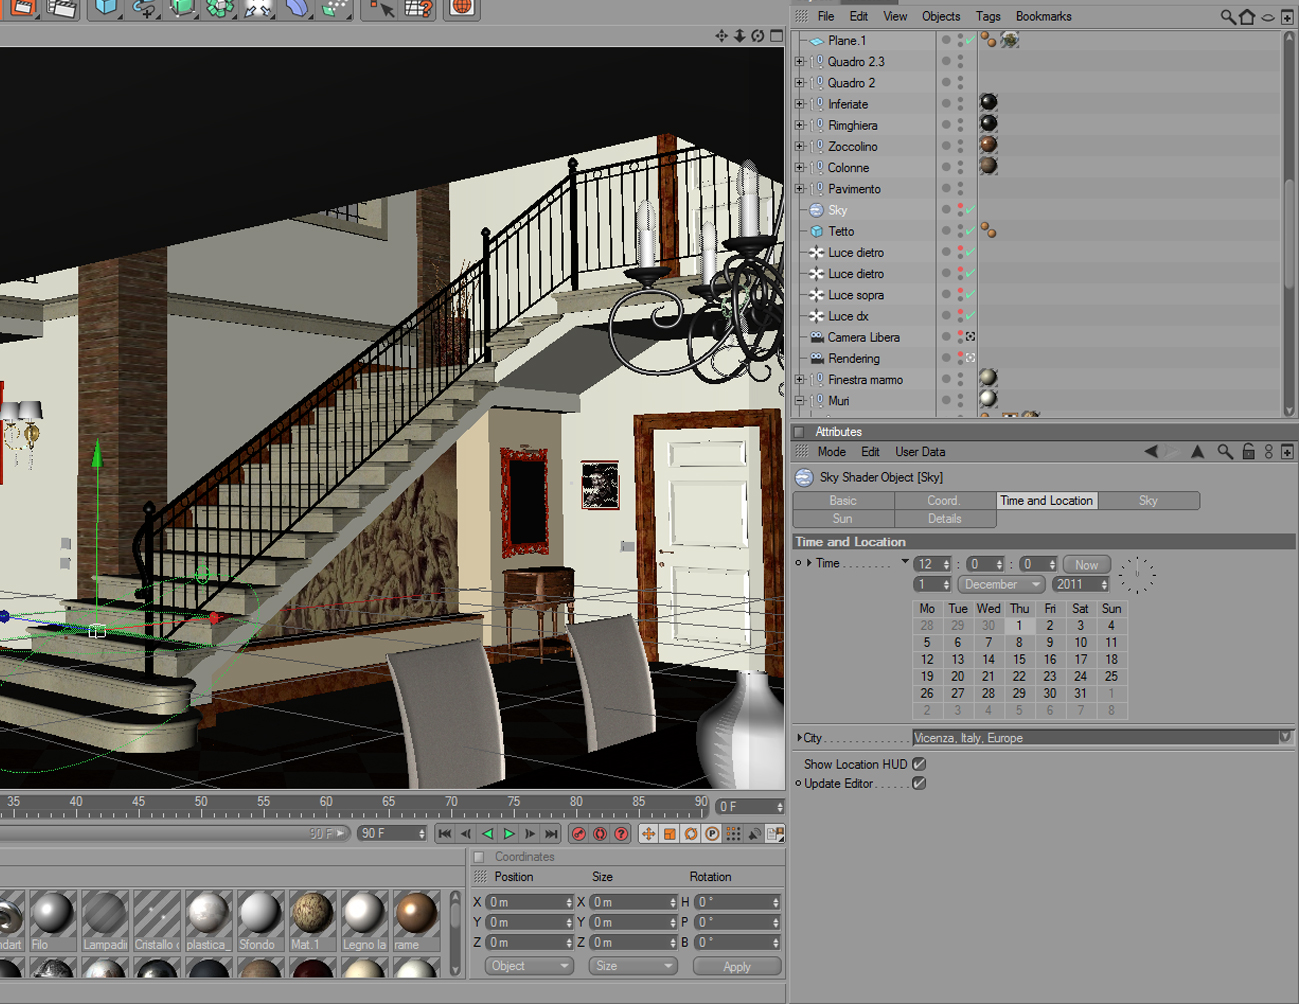Image resolution: width=1299 pixels, height=1004 pixels.
Task: Click the go to end of animation icon
Action: point(551,833)
